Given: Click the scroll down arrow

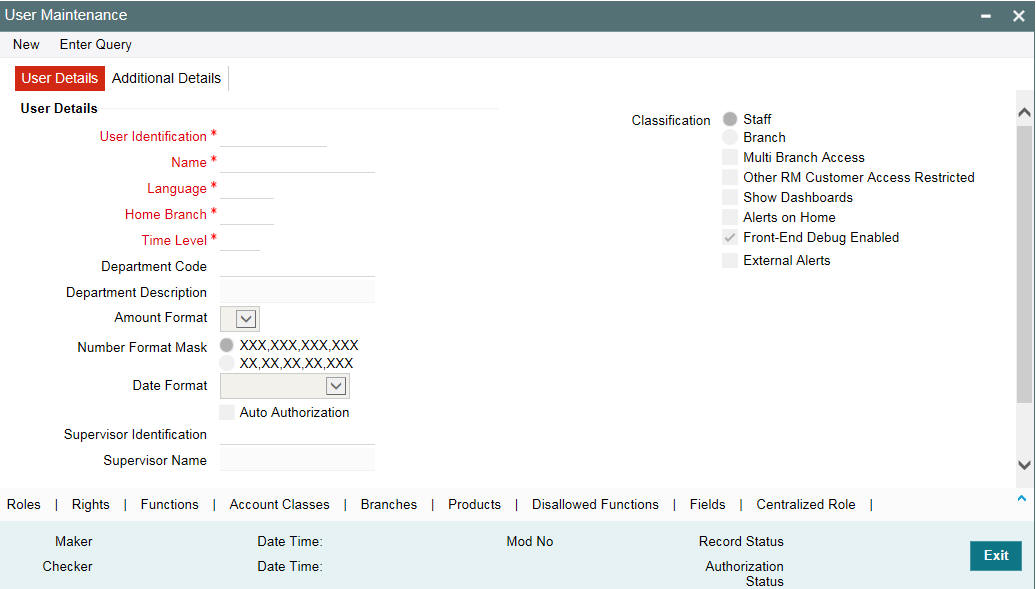Looking at the screenshot, I should (x=1024, y=465).
